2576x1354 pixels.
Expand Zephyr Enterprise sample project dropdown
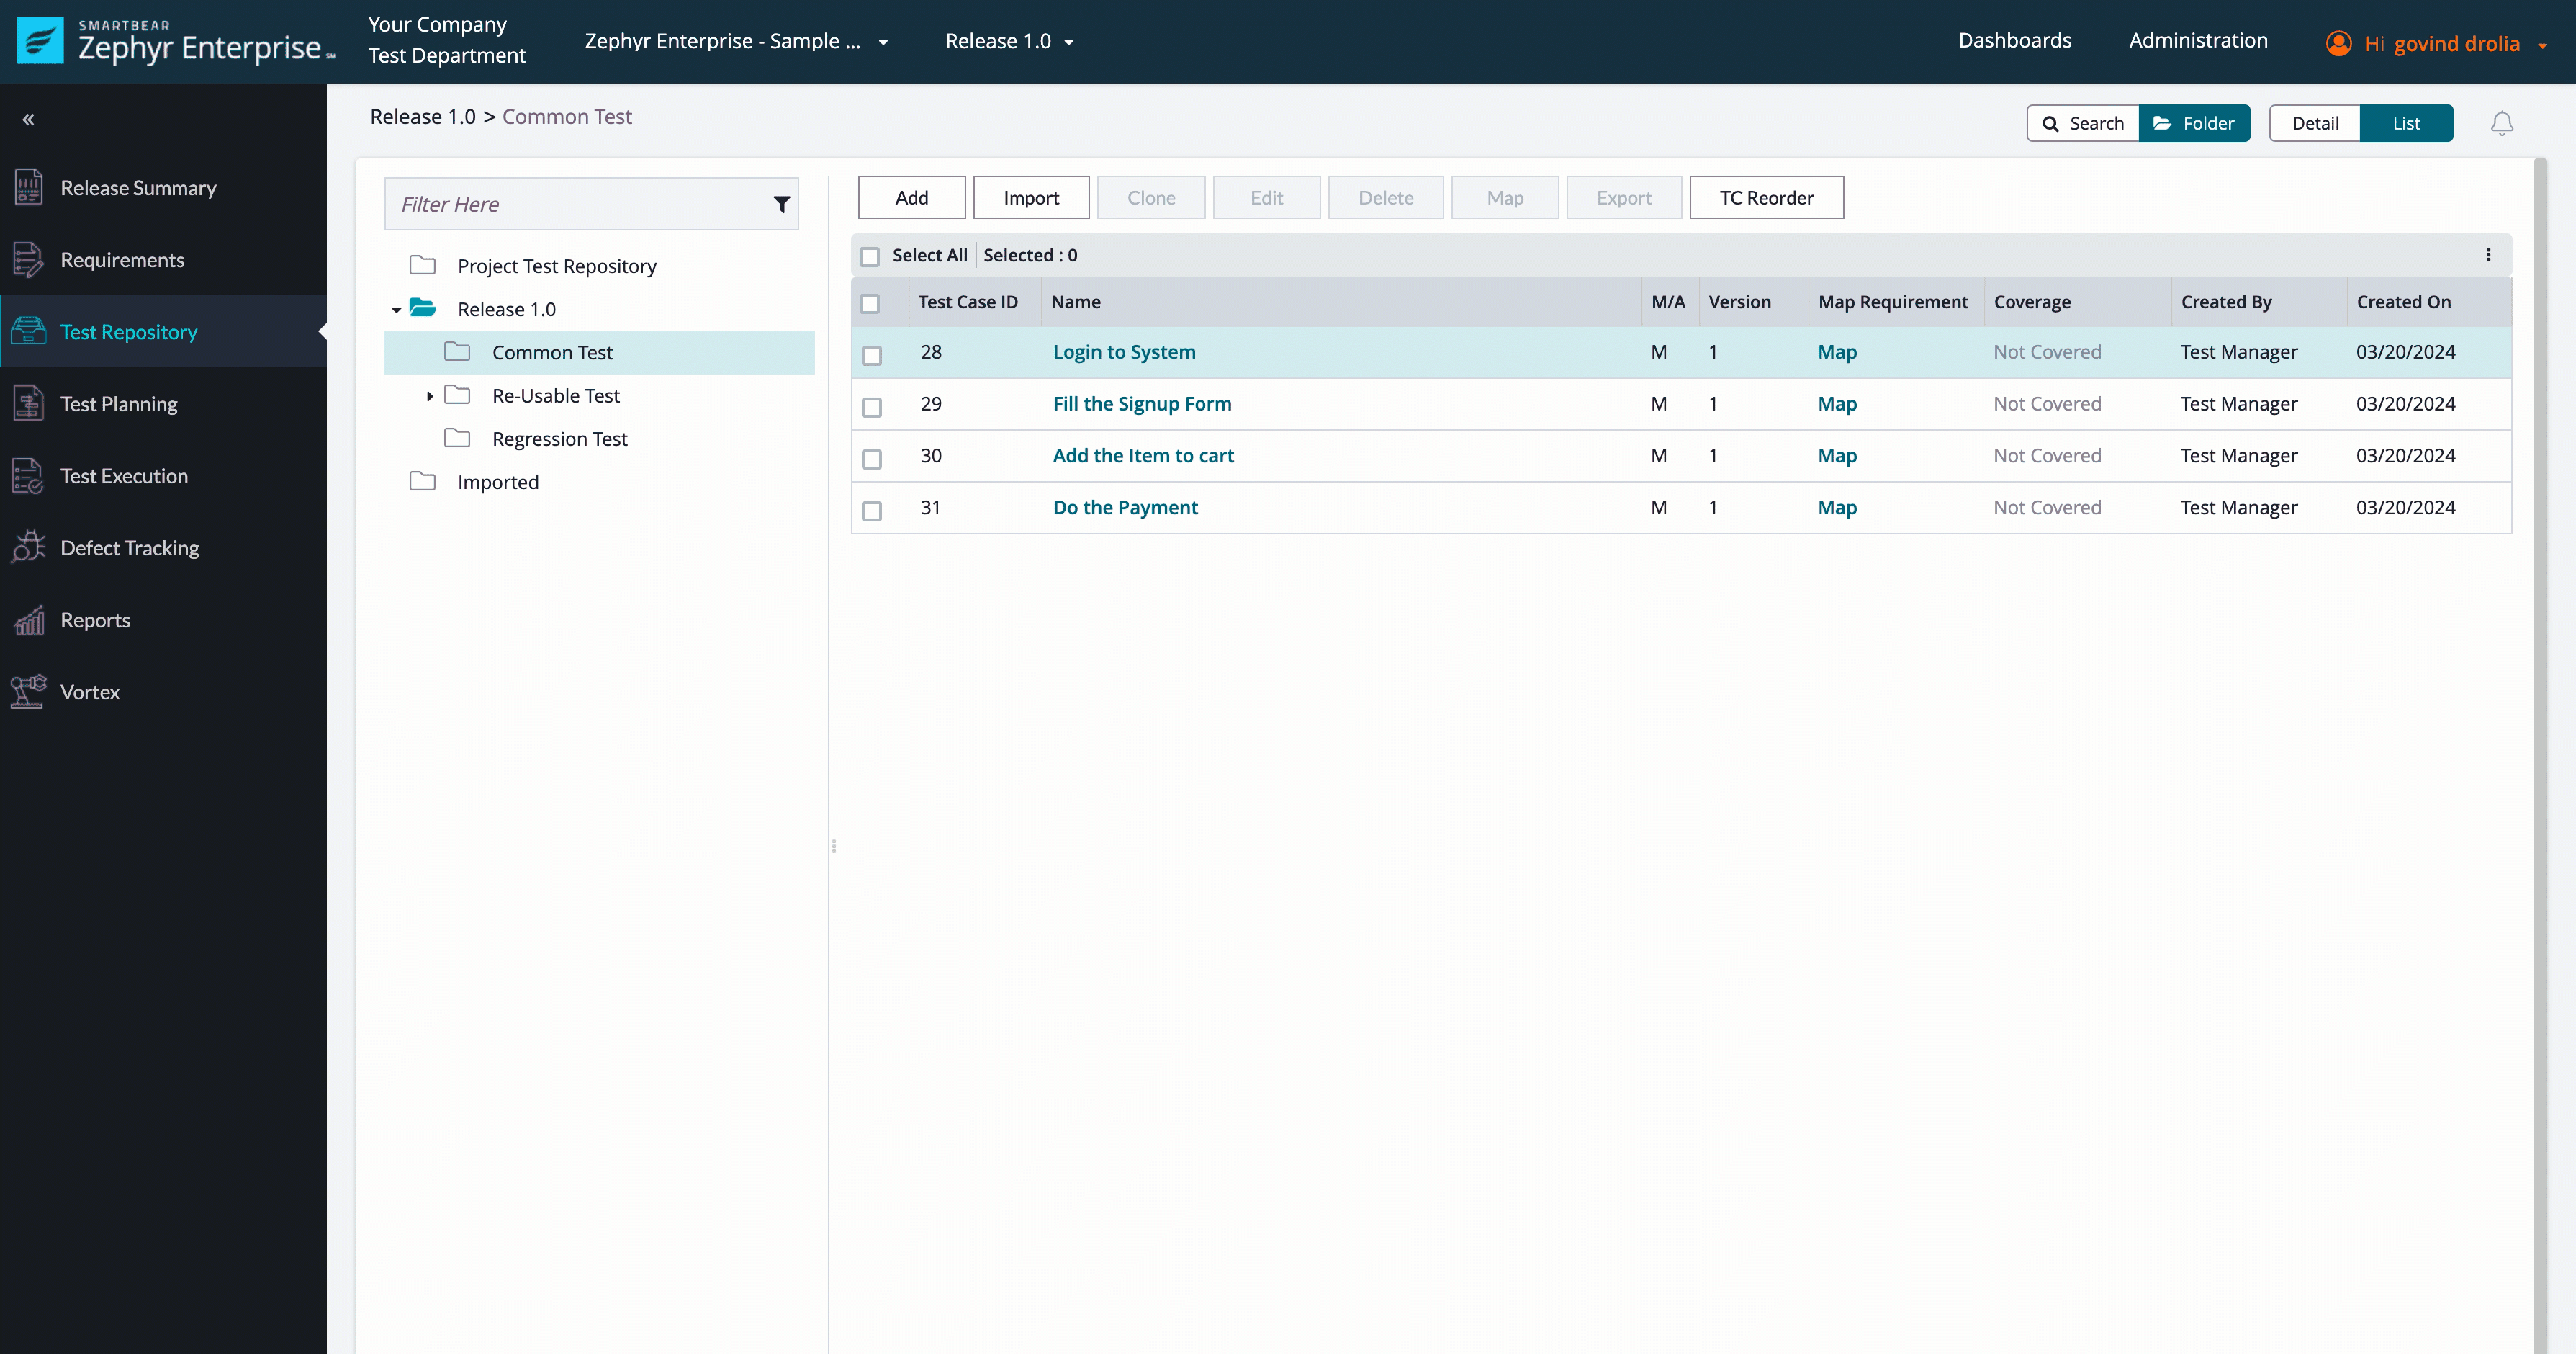pos(884,42)
